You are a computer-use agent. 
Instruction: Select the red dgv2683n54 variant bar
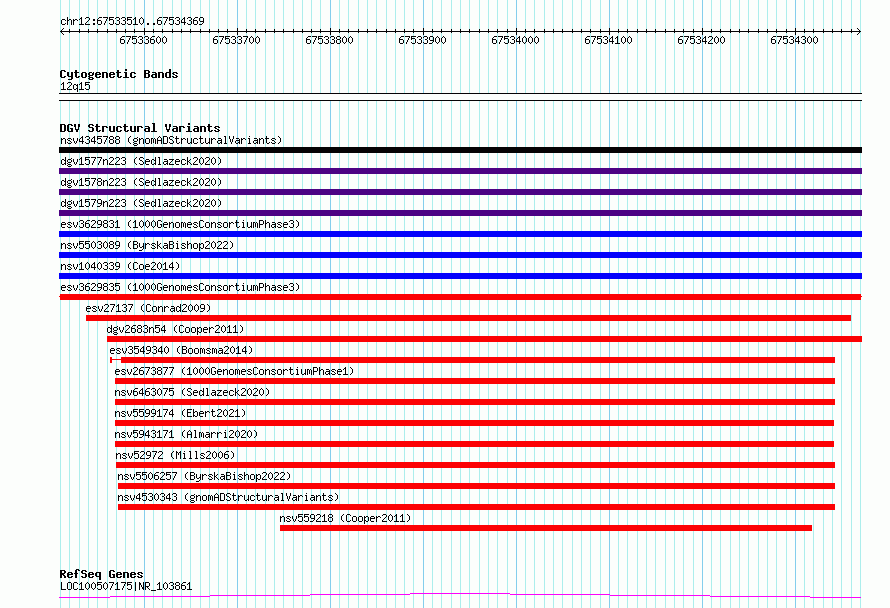(x=484, y=339)
